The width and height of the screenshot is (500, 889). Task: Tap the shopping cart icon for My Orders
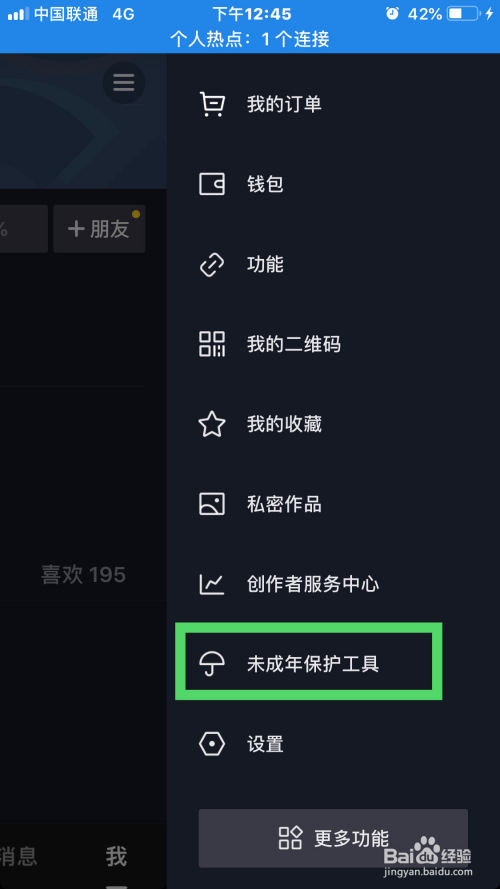coord(212,104)
